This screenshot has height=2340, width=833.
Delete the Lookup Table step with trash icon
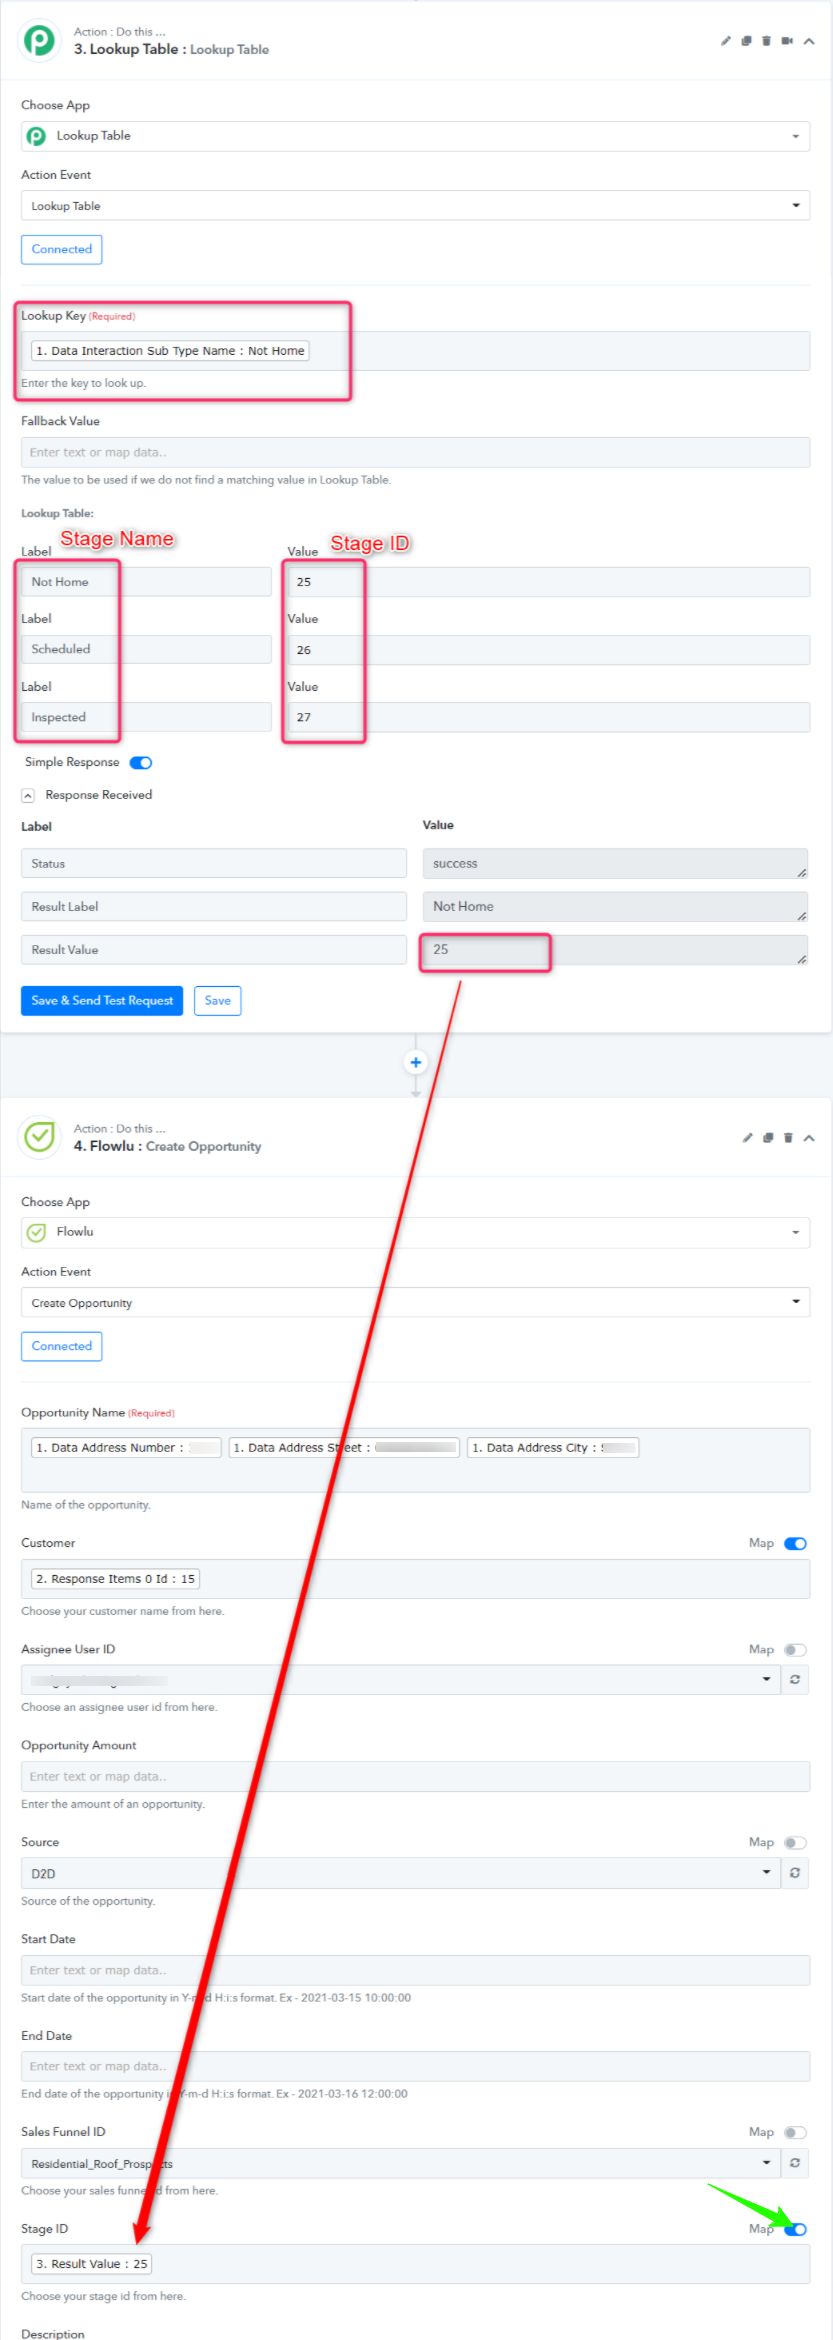pyautogui.click(x=767, y=41)
